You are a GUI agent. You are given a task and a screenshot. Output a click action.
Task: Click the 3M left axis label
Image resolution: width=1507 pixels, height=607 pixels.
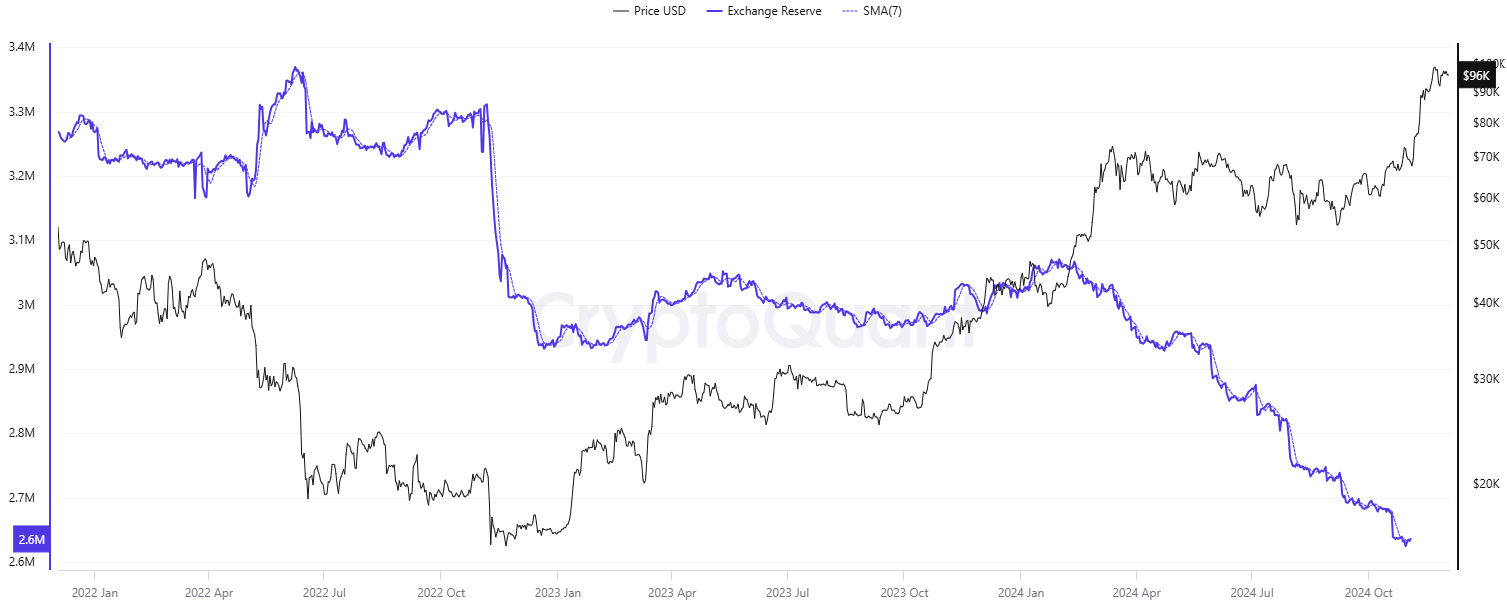[x=28, y=305]
